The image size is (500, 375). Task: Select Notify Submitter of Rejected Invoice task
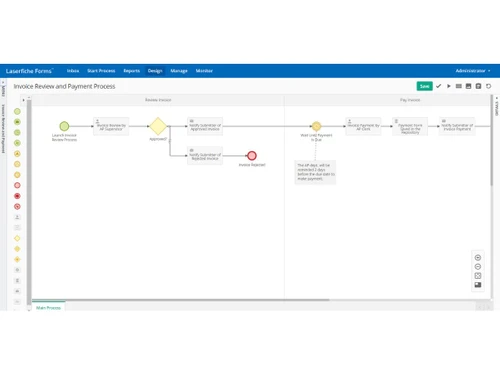205,156
